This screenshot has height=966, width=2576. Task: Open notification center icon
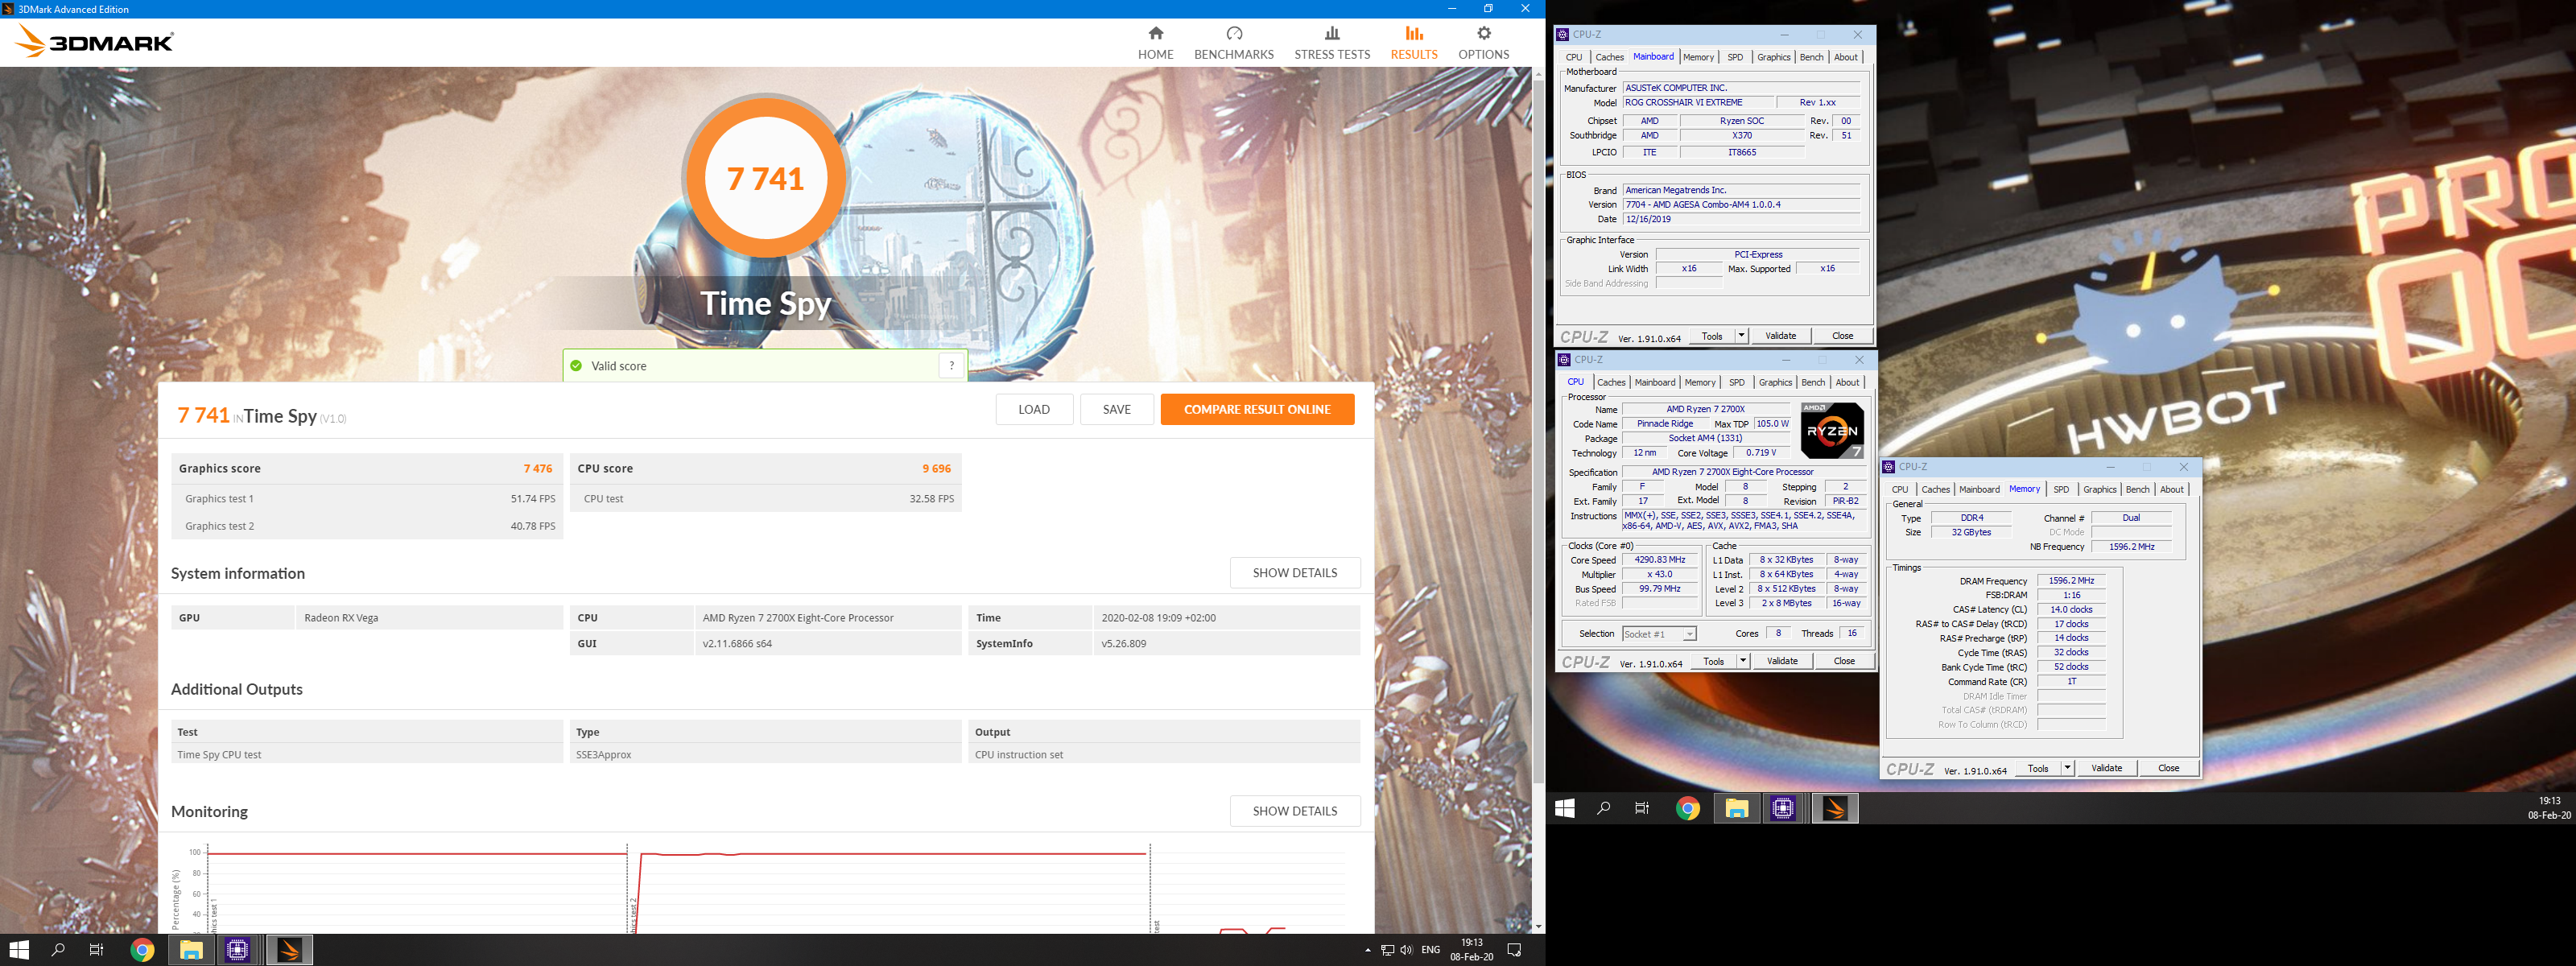pyautogui.click(x=1514, y=950)
